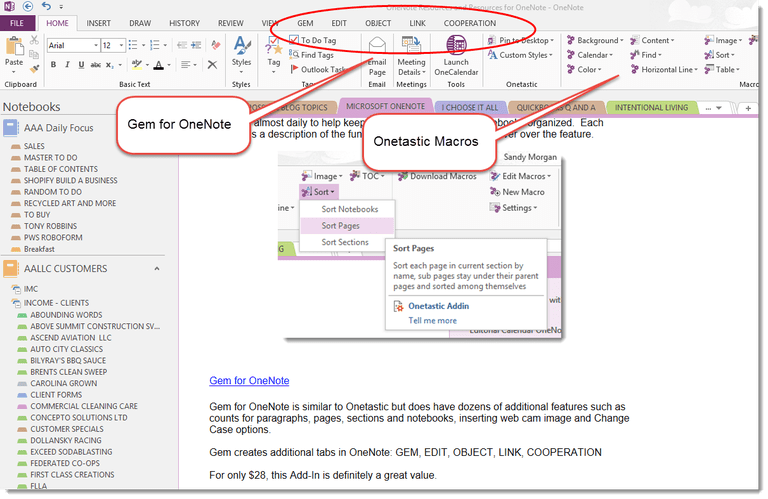Click the Cut scissors icon
This screenshot has height=499, width=768.
pyautogui.click(x=34, y=40)
